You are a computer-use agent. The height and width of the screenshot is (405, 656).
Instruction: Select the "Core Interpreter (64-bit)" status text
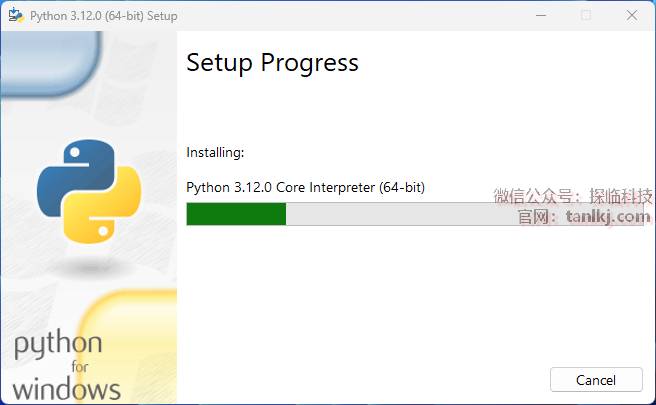[x=341, y=187]
